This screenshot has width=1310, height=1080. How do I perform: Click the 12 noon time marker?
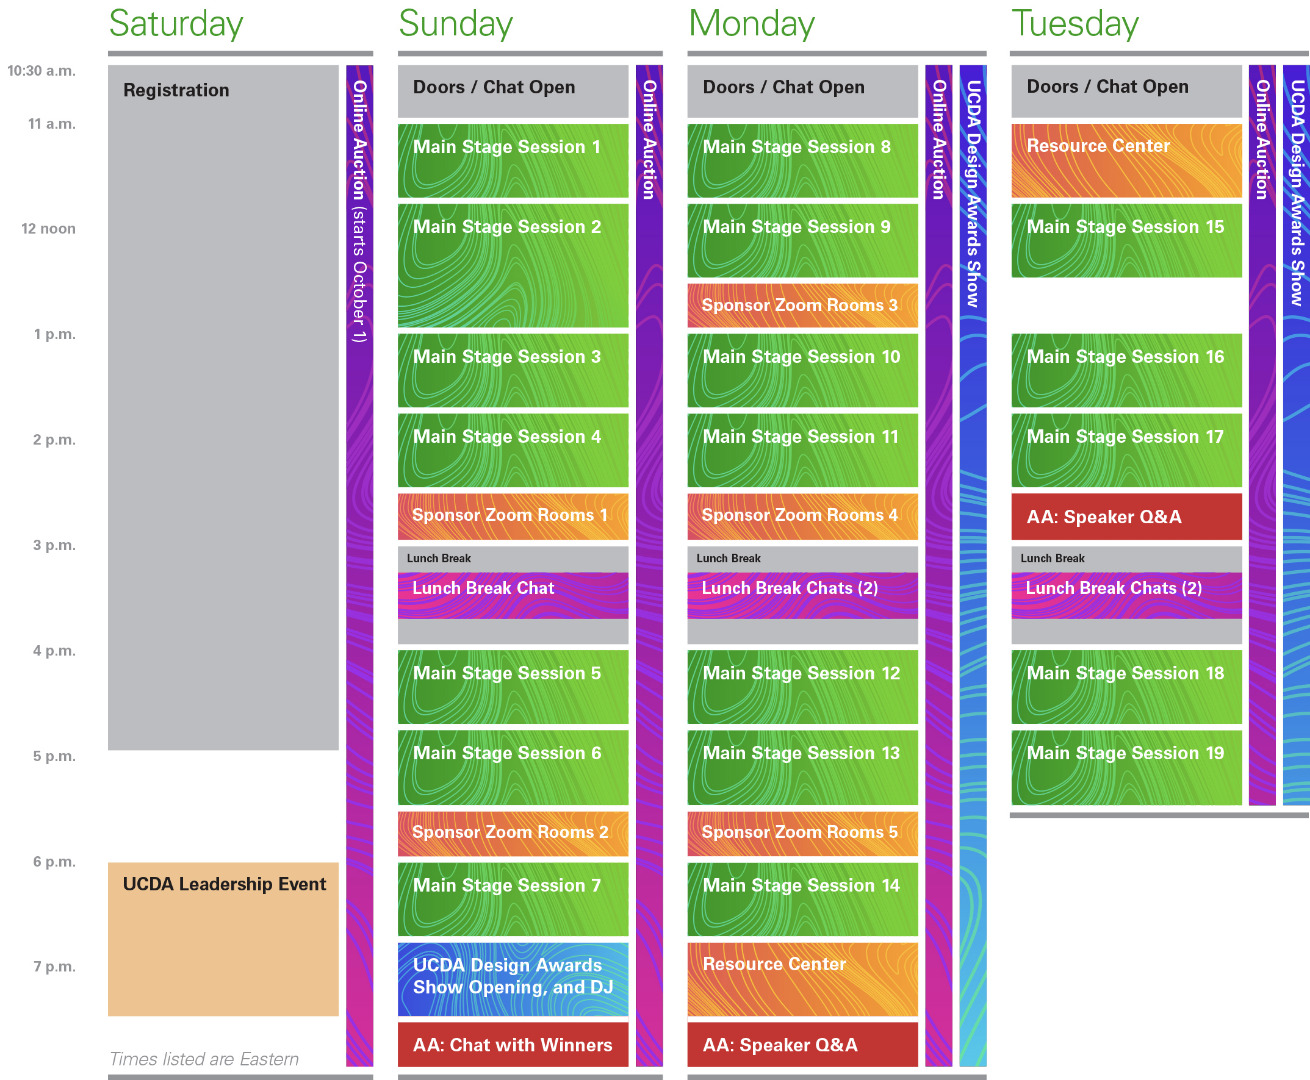click(48, 229)
